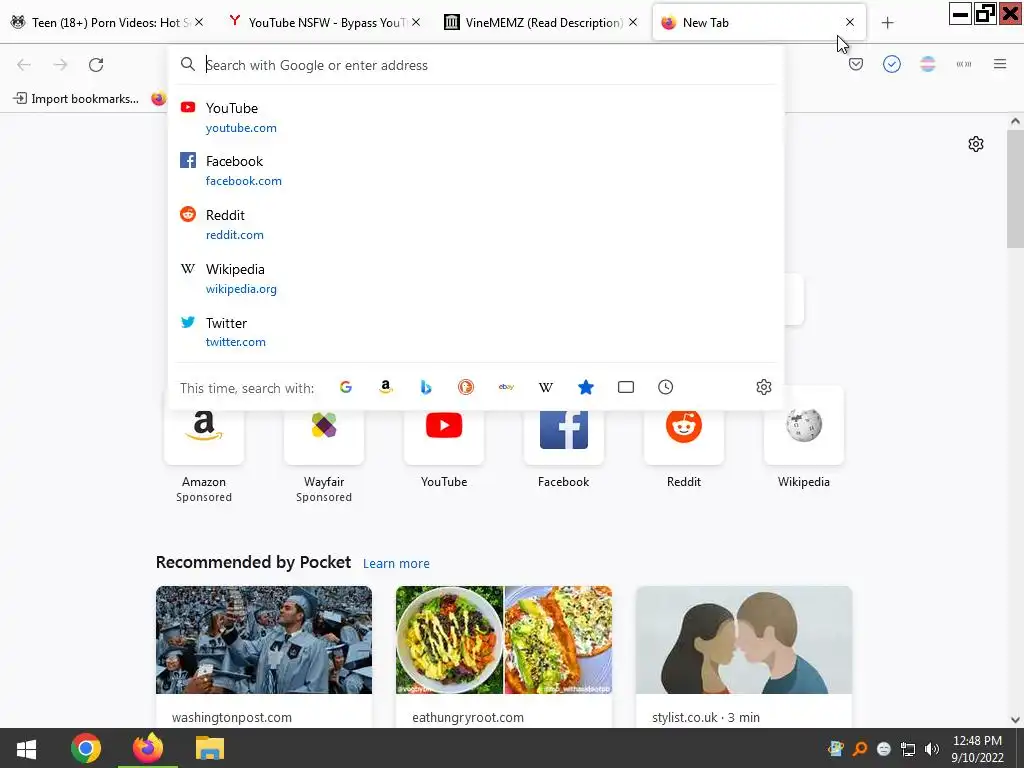Screen dimensions: 1024x768
Task: Open the Reddit top site tile
Action: pos(684,438)
